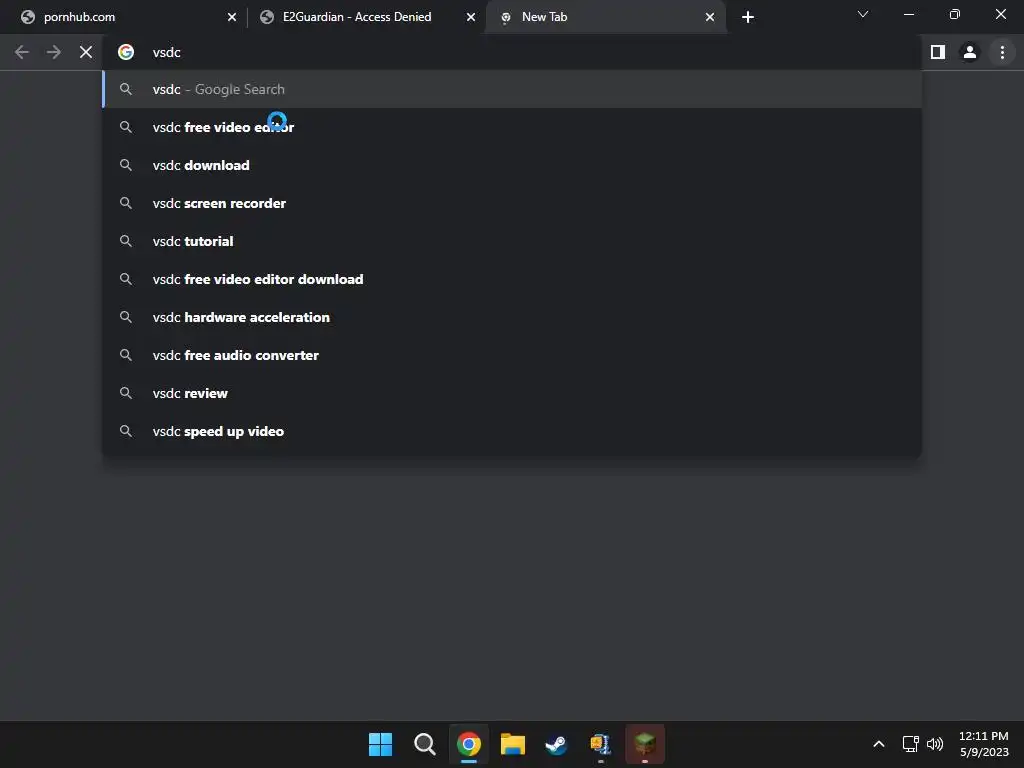Expand the tab search dropdown arrow

pos(863,14)
